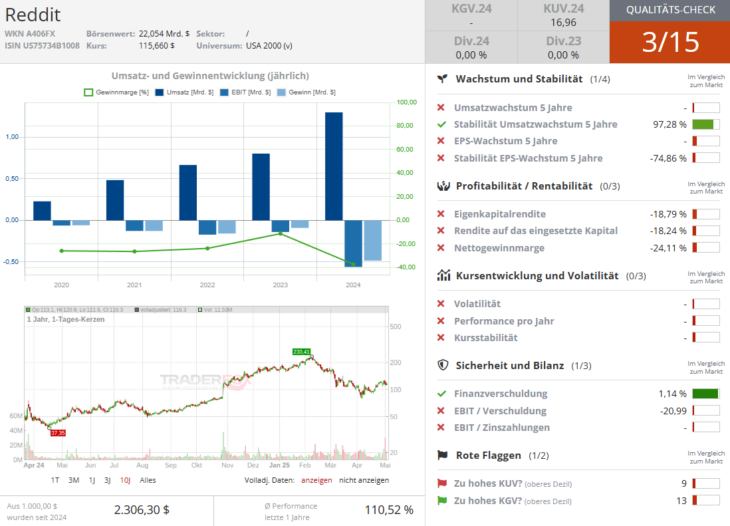Click the green flag beside Zu hohes KGV?
Viewport: 730px width, 526px height.
[442, 501]
